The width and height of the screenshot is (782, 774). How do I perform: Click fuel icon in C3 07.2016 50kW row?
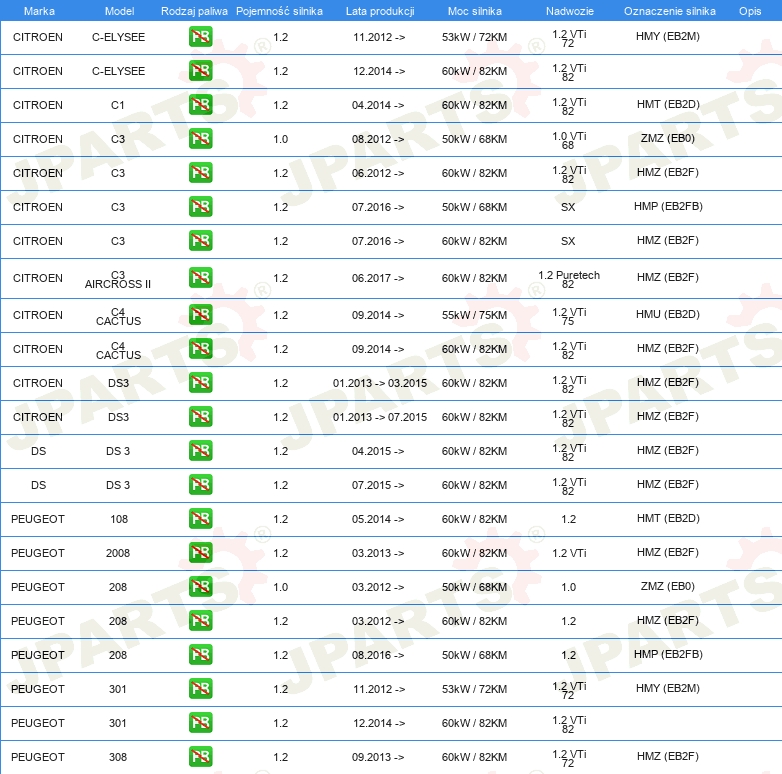[200, 206]
